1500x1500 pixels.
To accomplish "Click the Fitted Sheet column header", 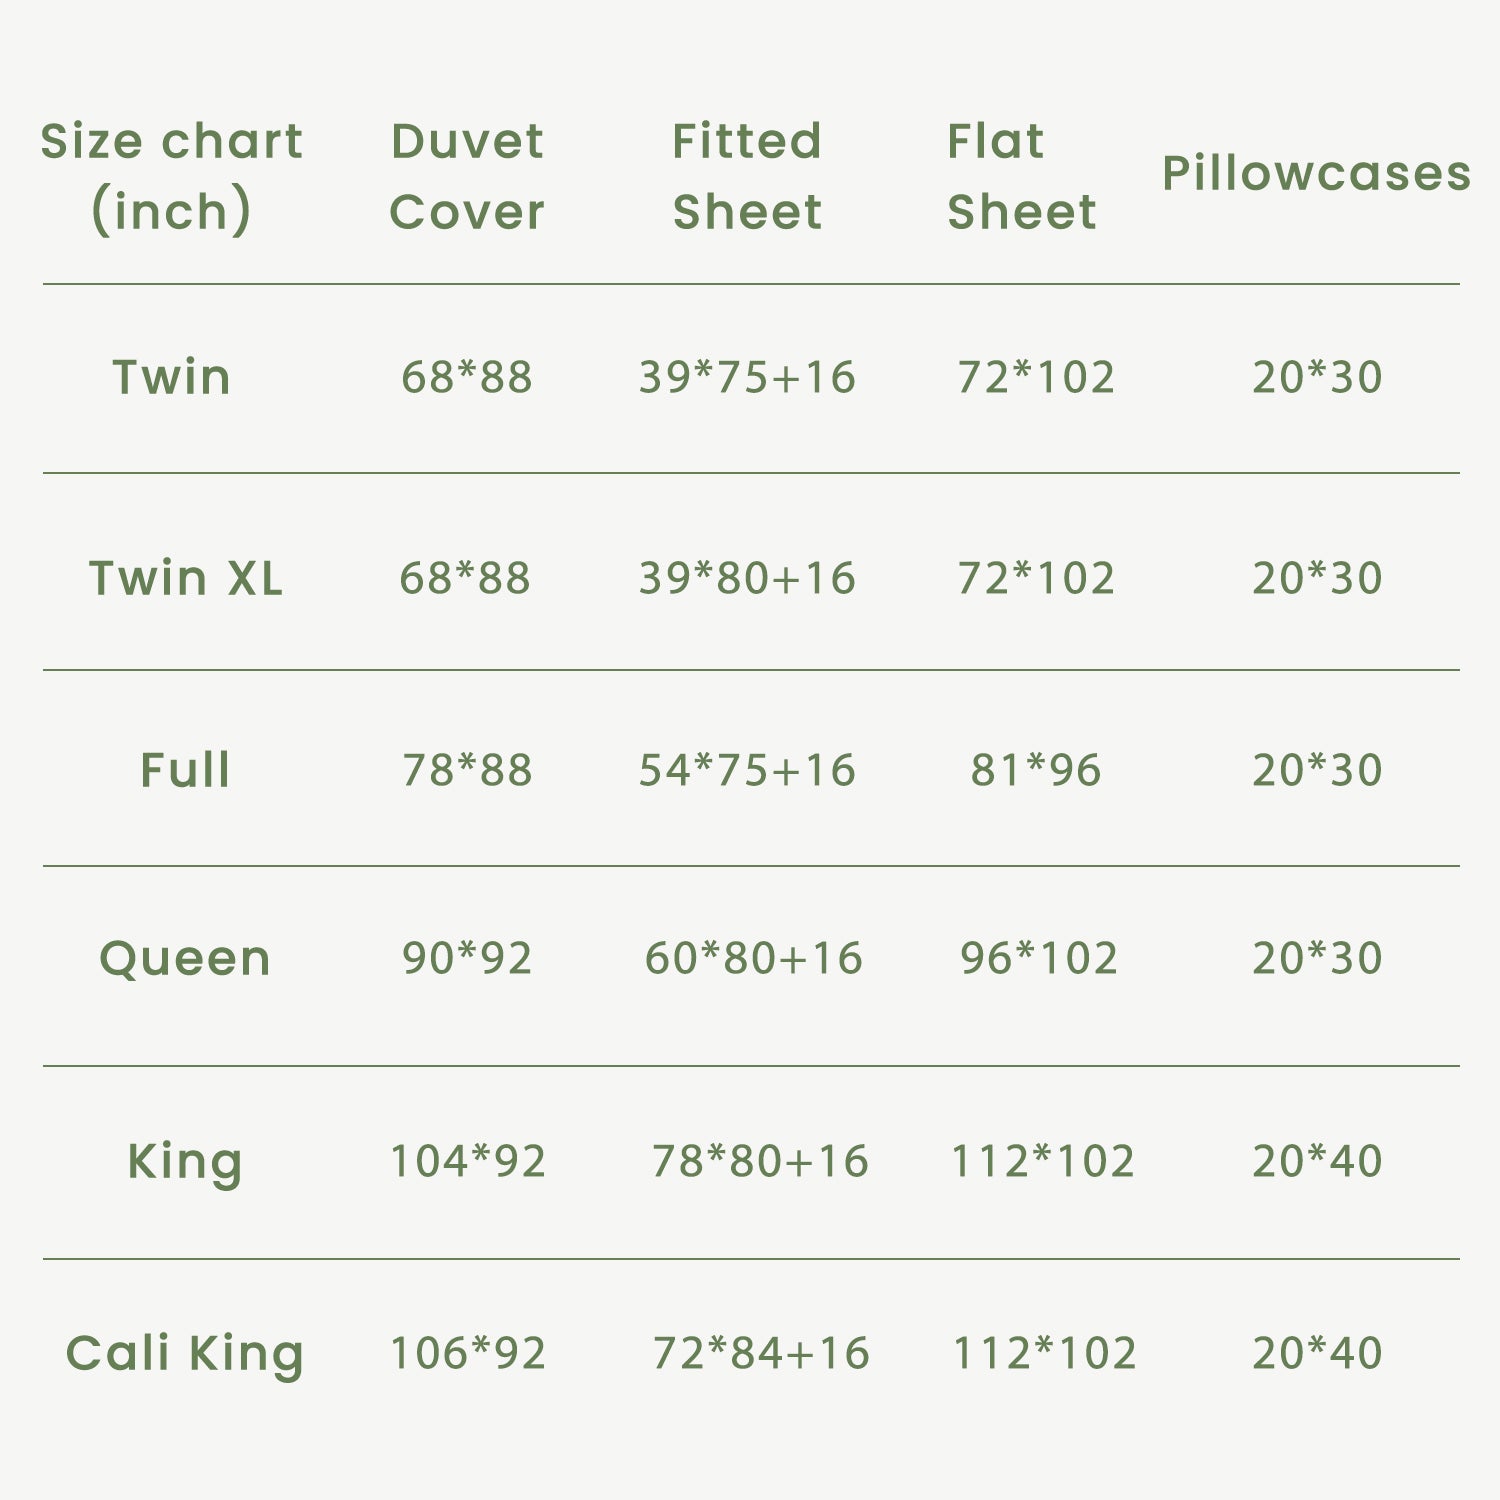I will [747, 176].
